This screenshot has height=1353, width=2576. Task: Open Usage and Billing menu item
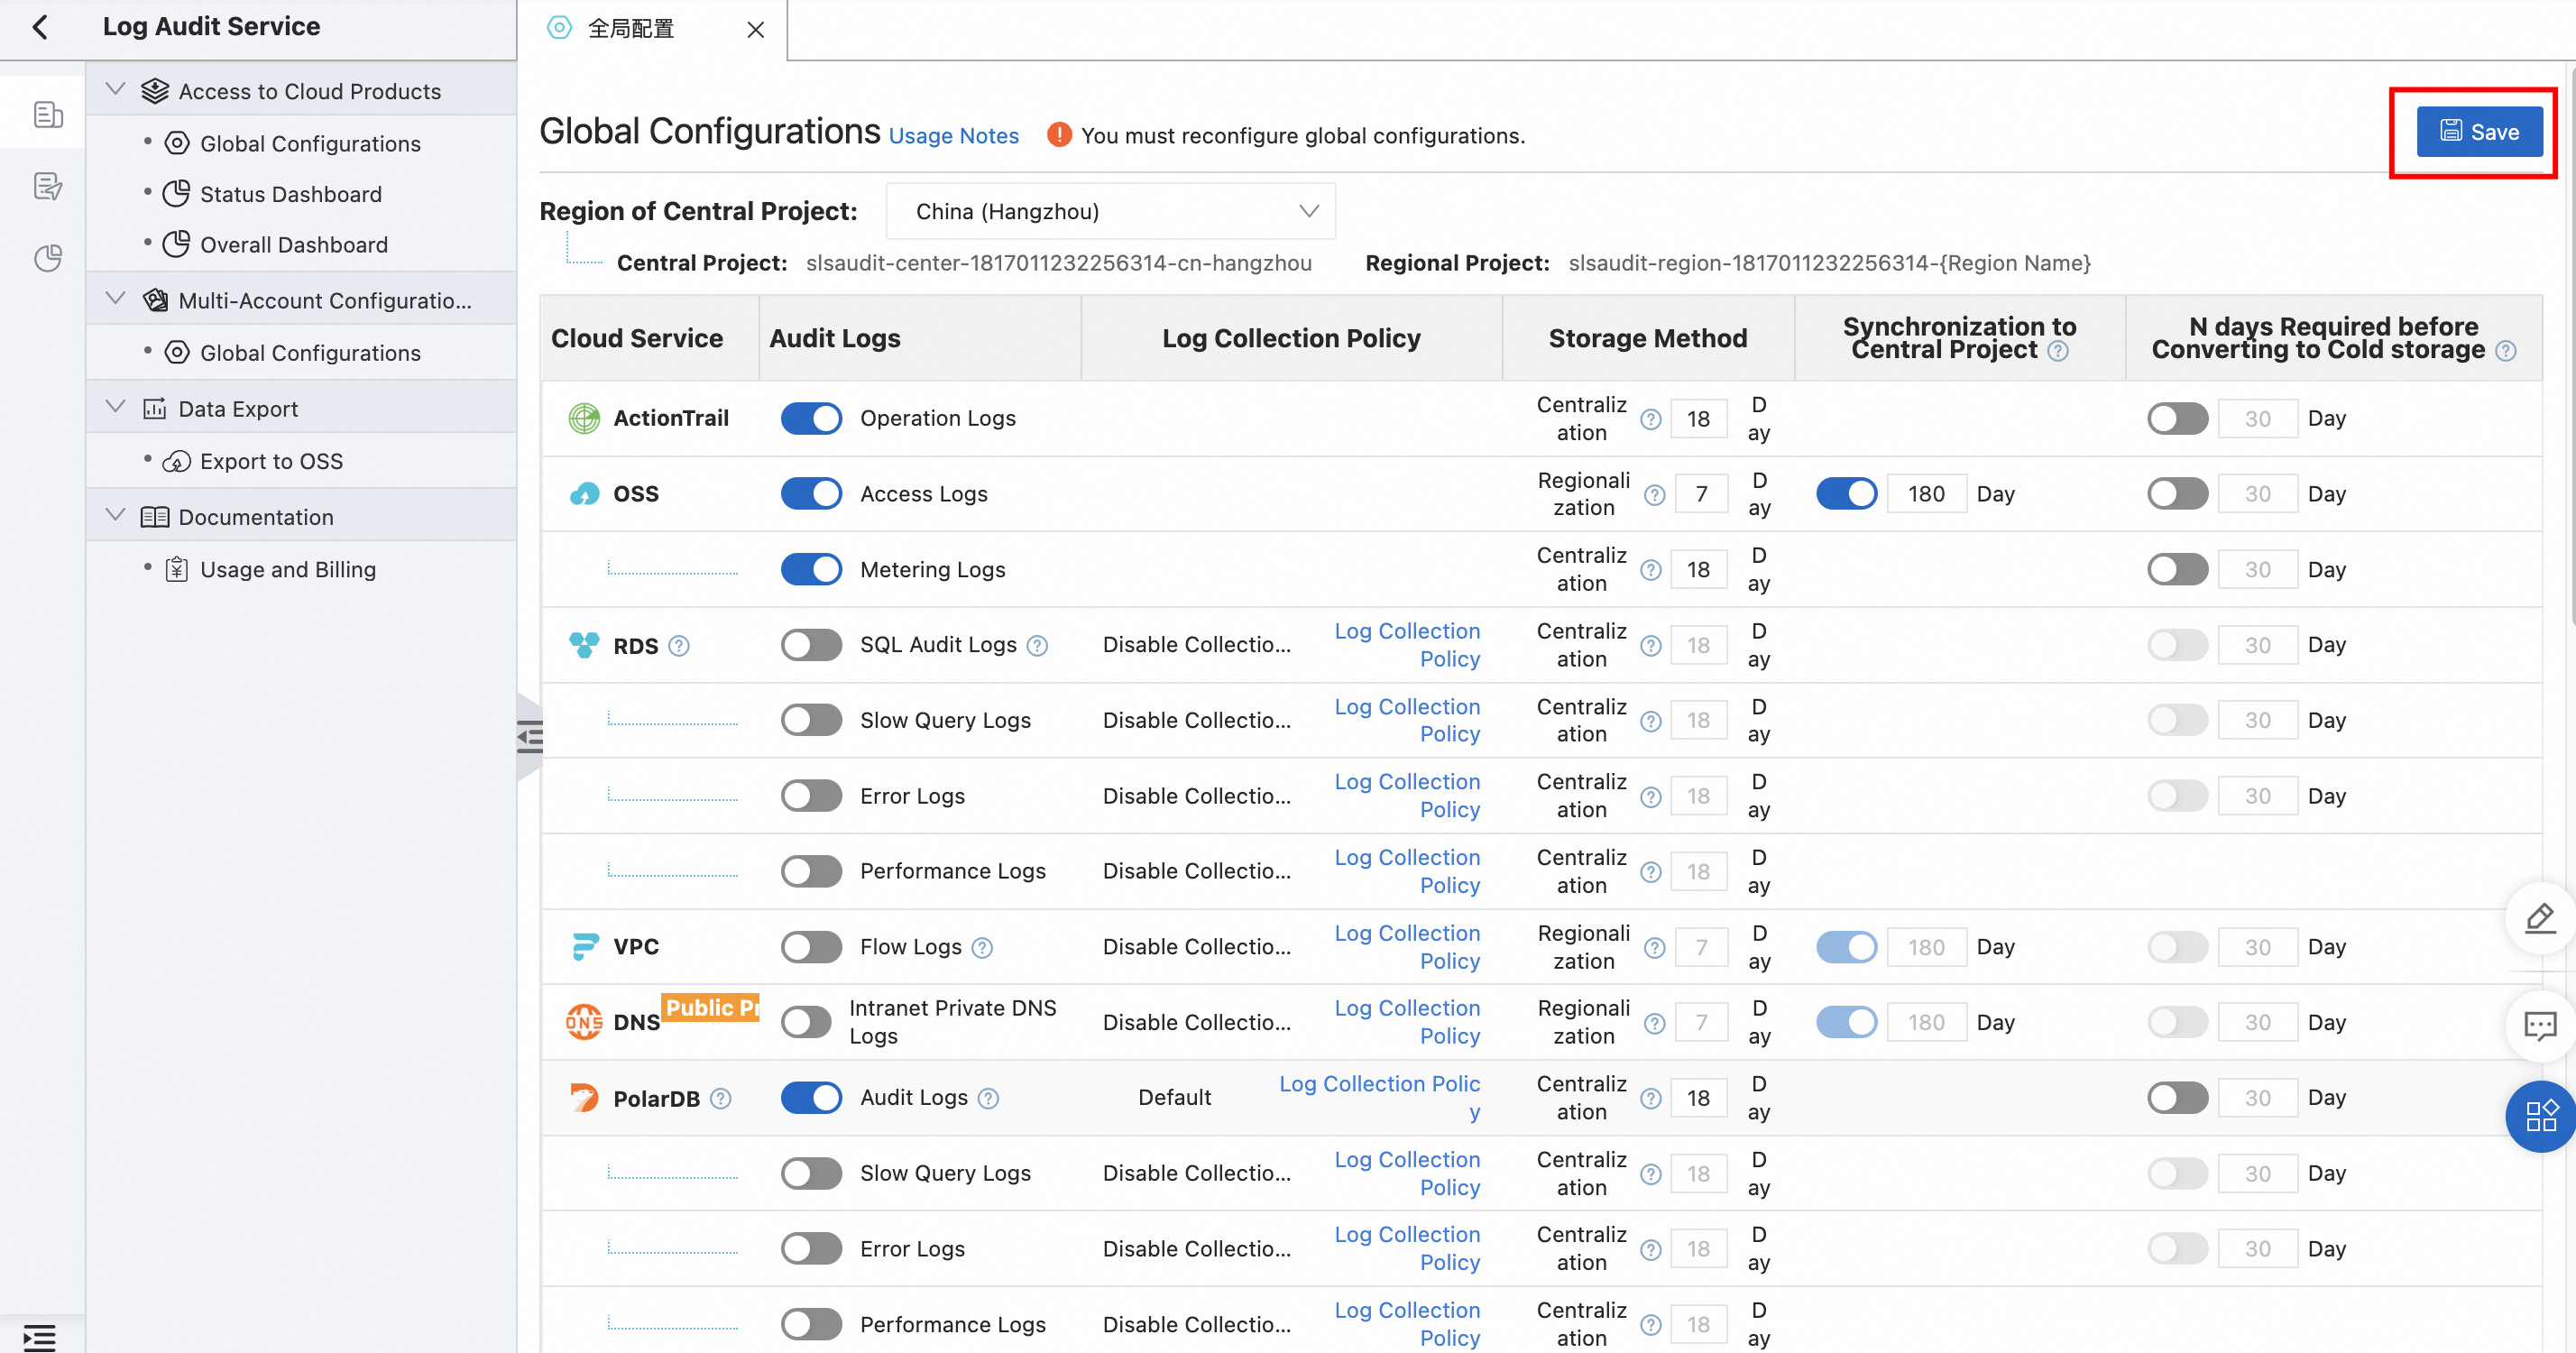tap(288, 570)
